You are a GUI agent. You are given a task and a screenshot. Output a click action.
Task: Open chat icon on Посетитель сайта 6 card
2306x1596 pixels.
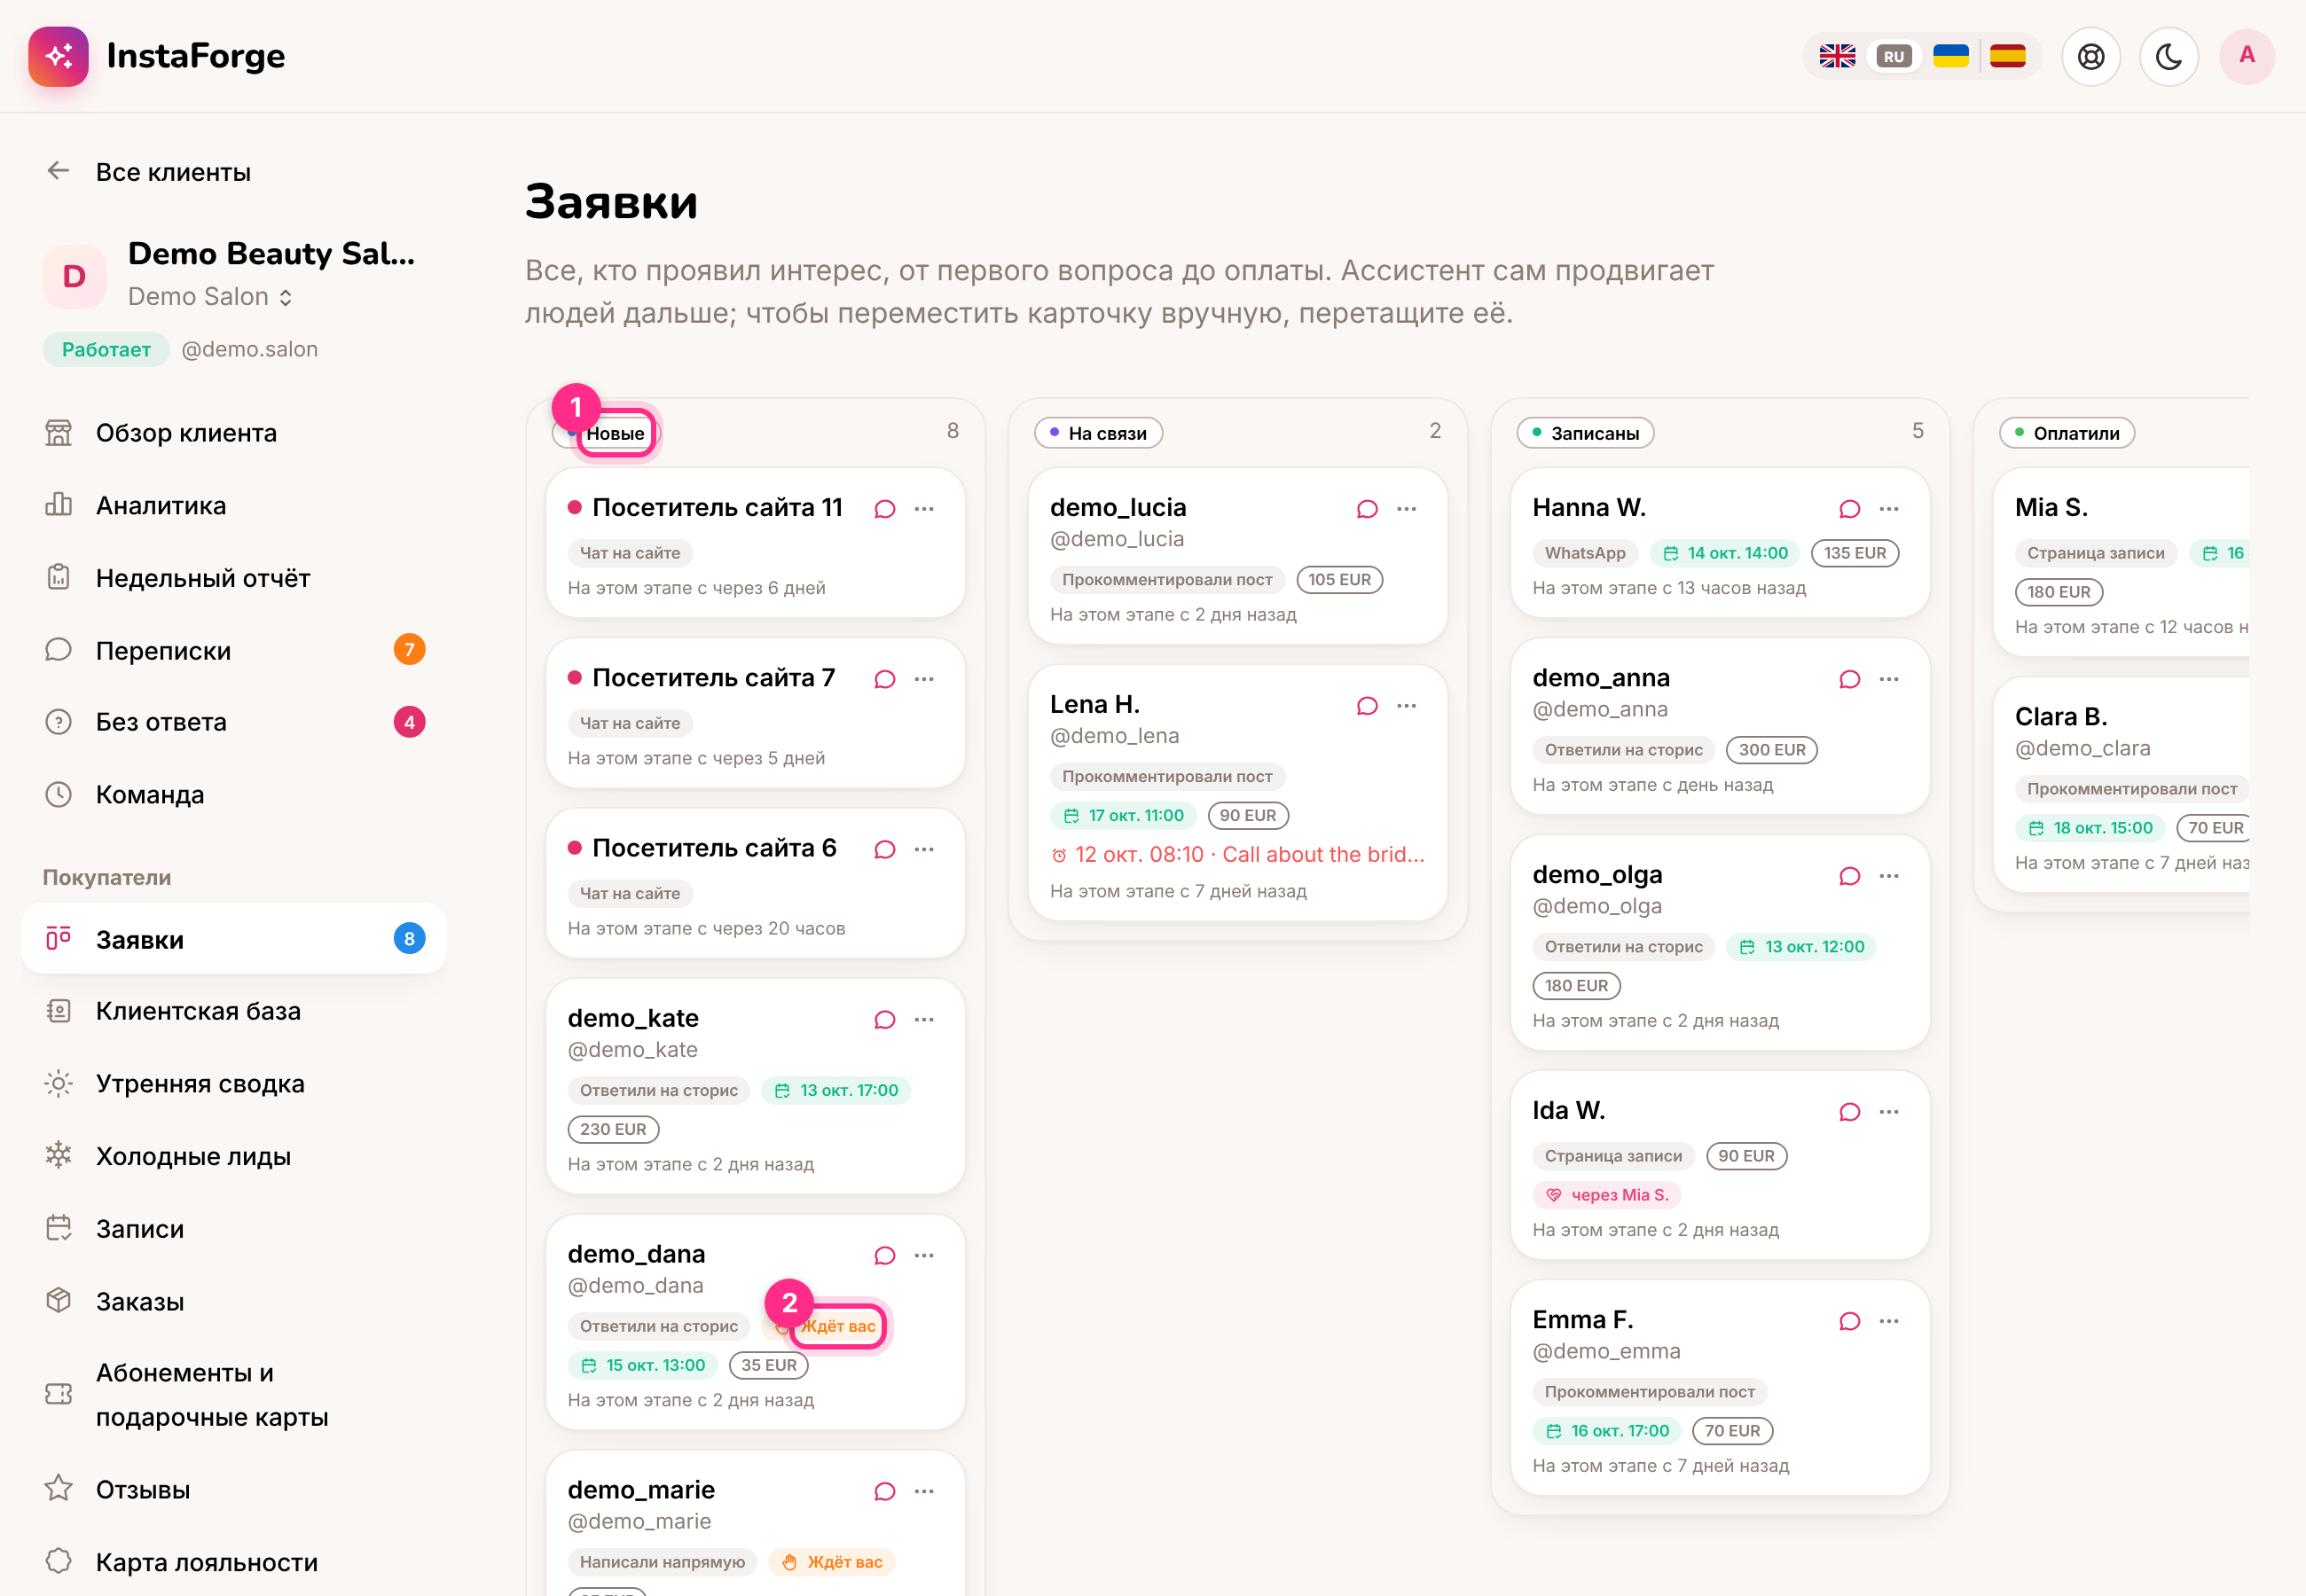point(884,849)
